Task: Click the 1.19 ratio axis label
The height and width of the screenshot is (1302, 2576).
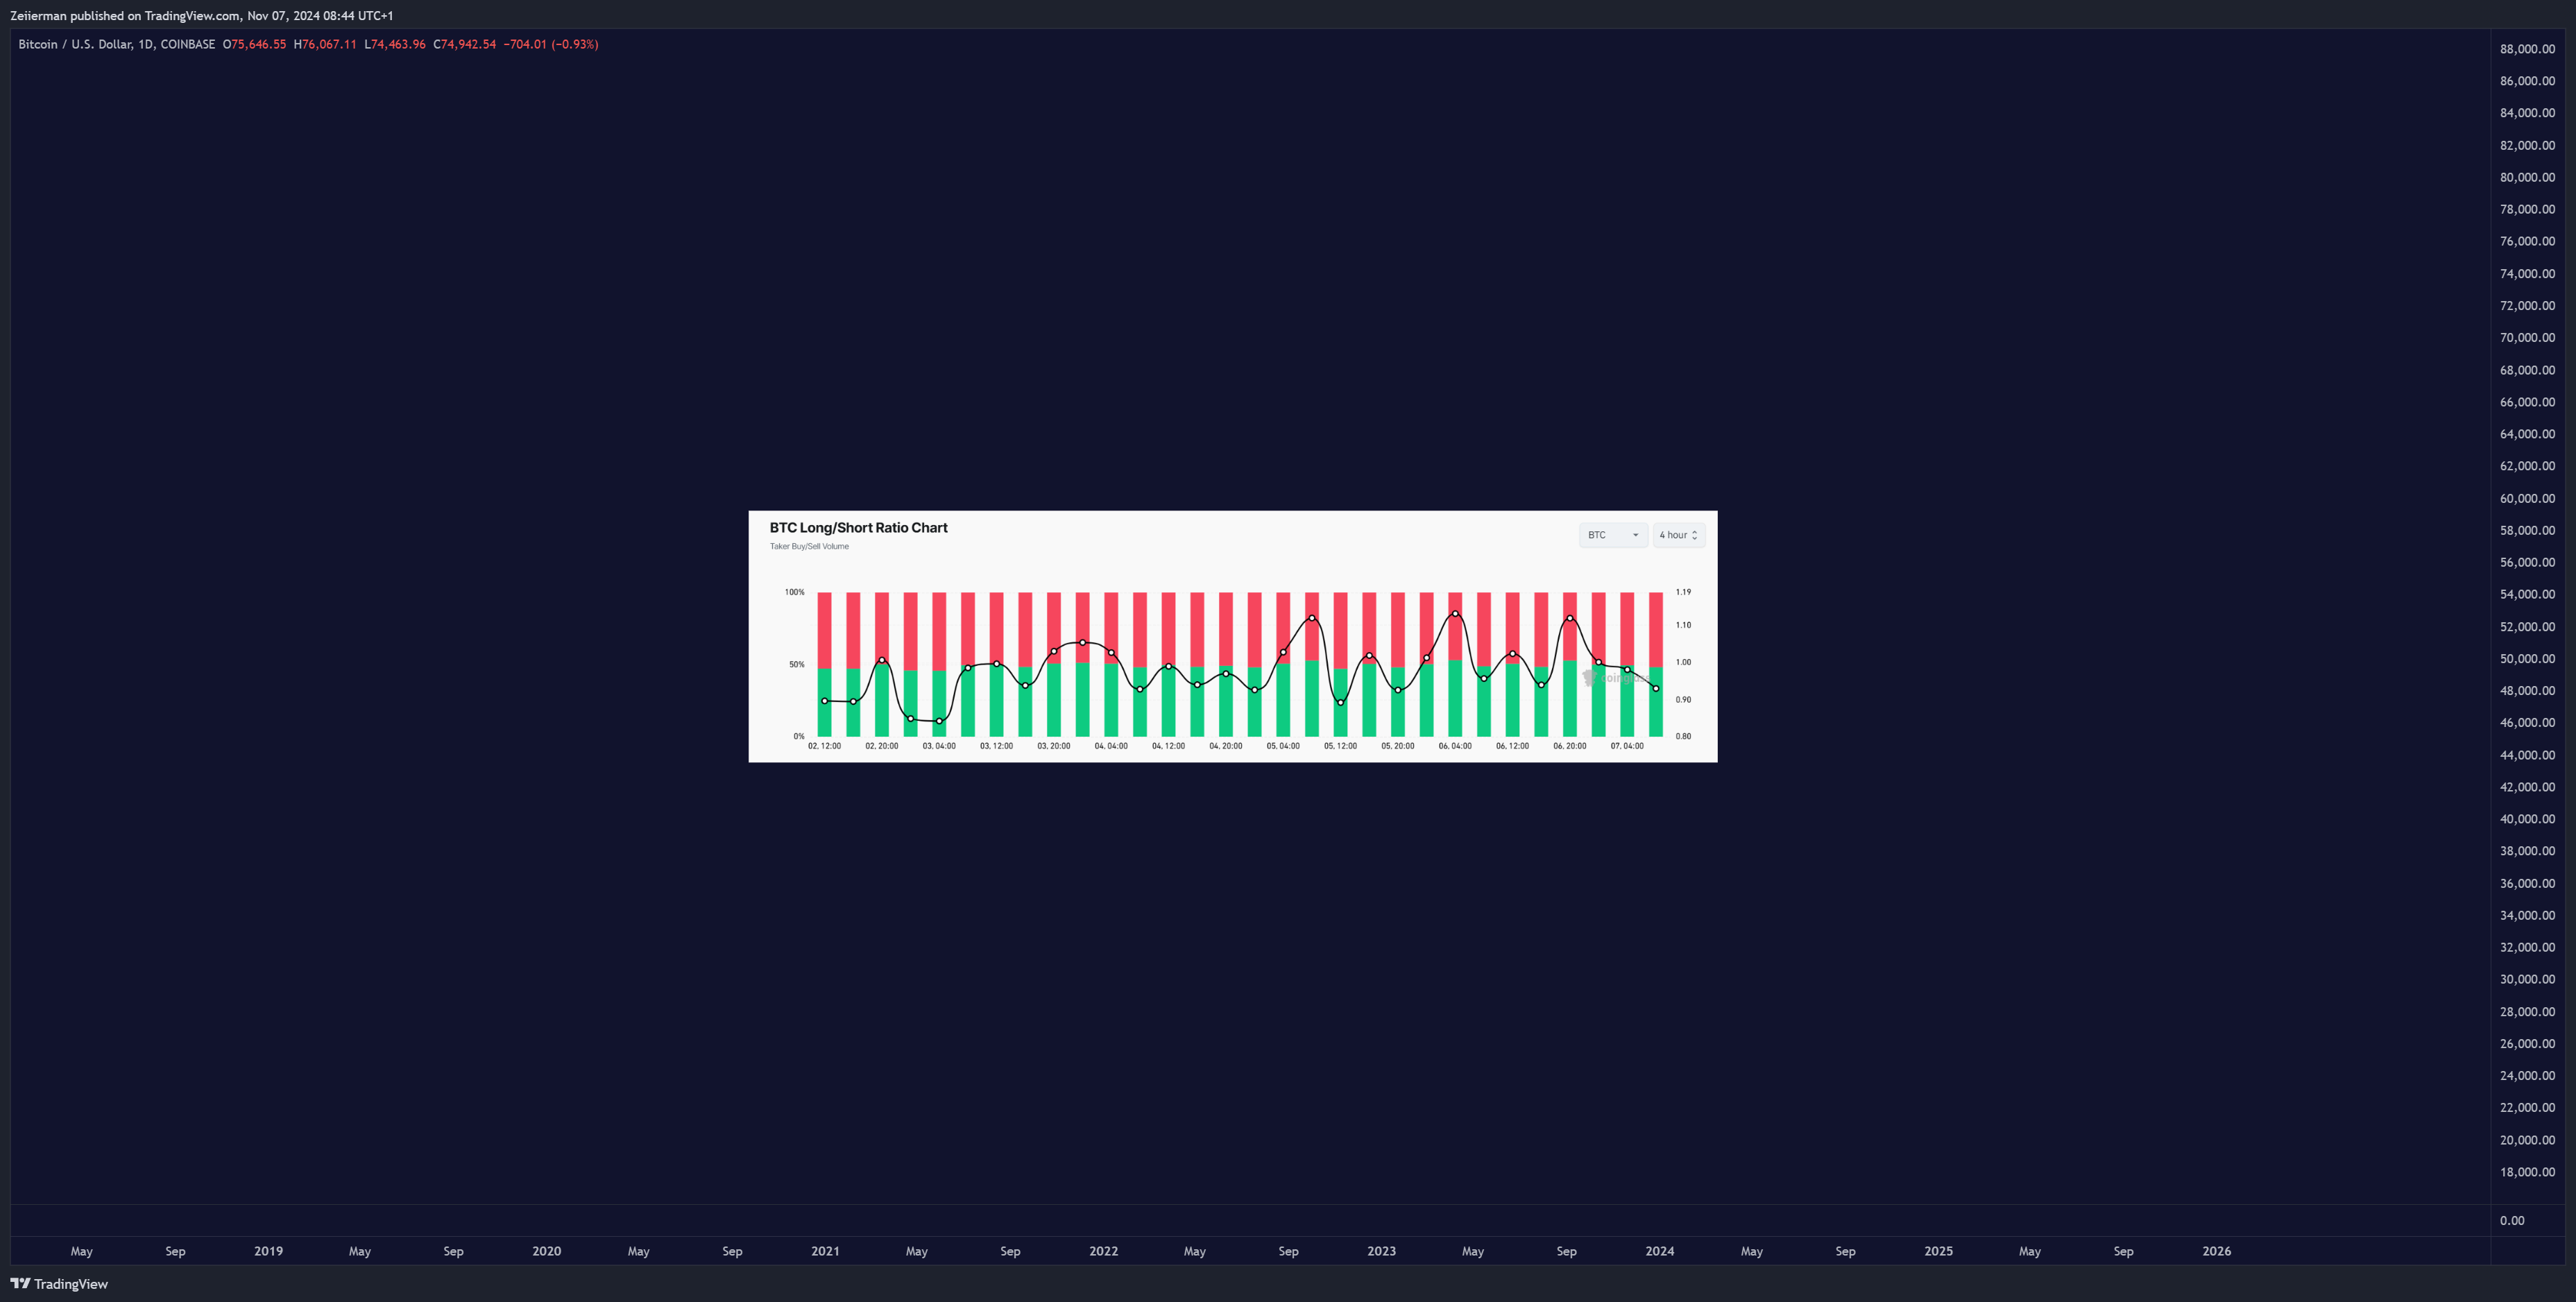Action: click(1683, 592)
